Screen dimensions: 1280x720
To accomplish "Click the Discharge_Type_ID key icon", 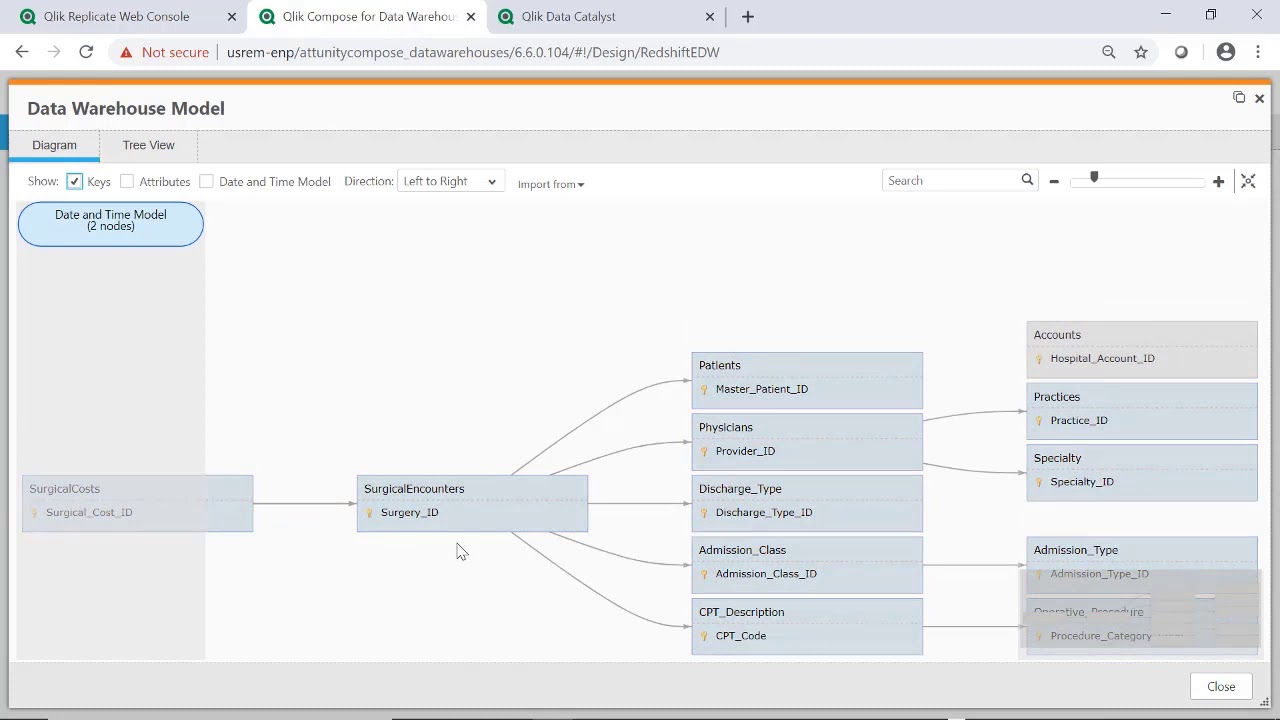I will click(x=704, y=513).
